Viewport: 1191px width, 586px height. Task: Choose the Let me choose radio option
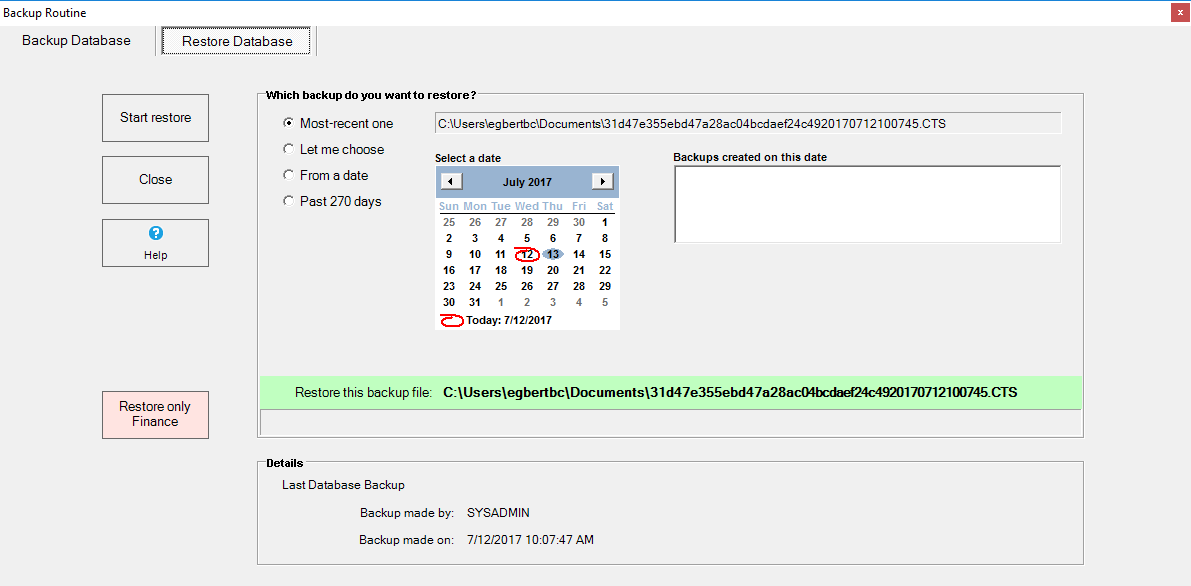pos(289,150)
